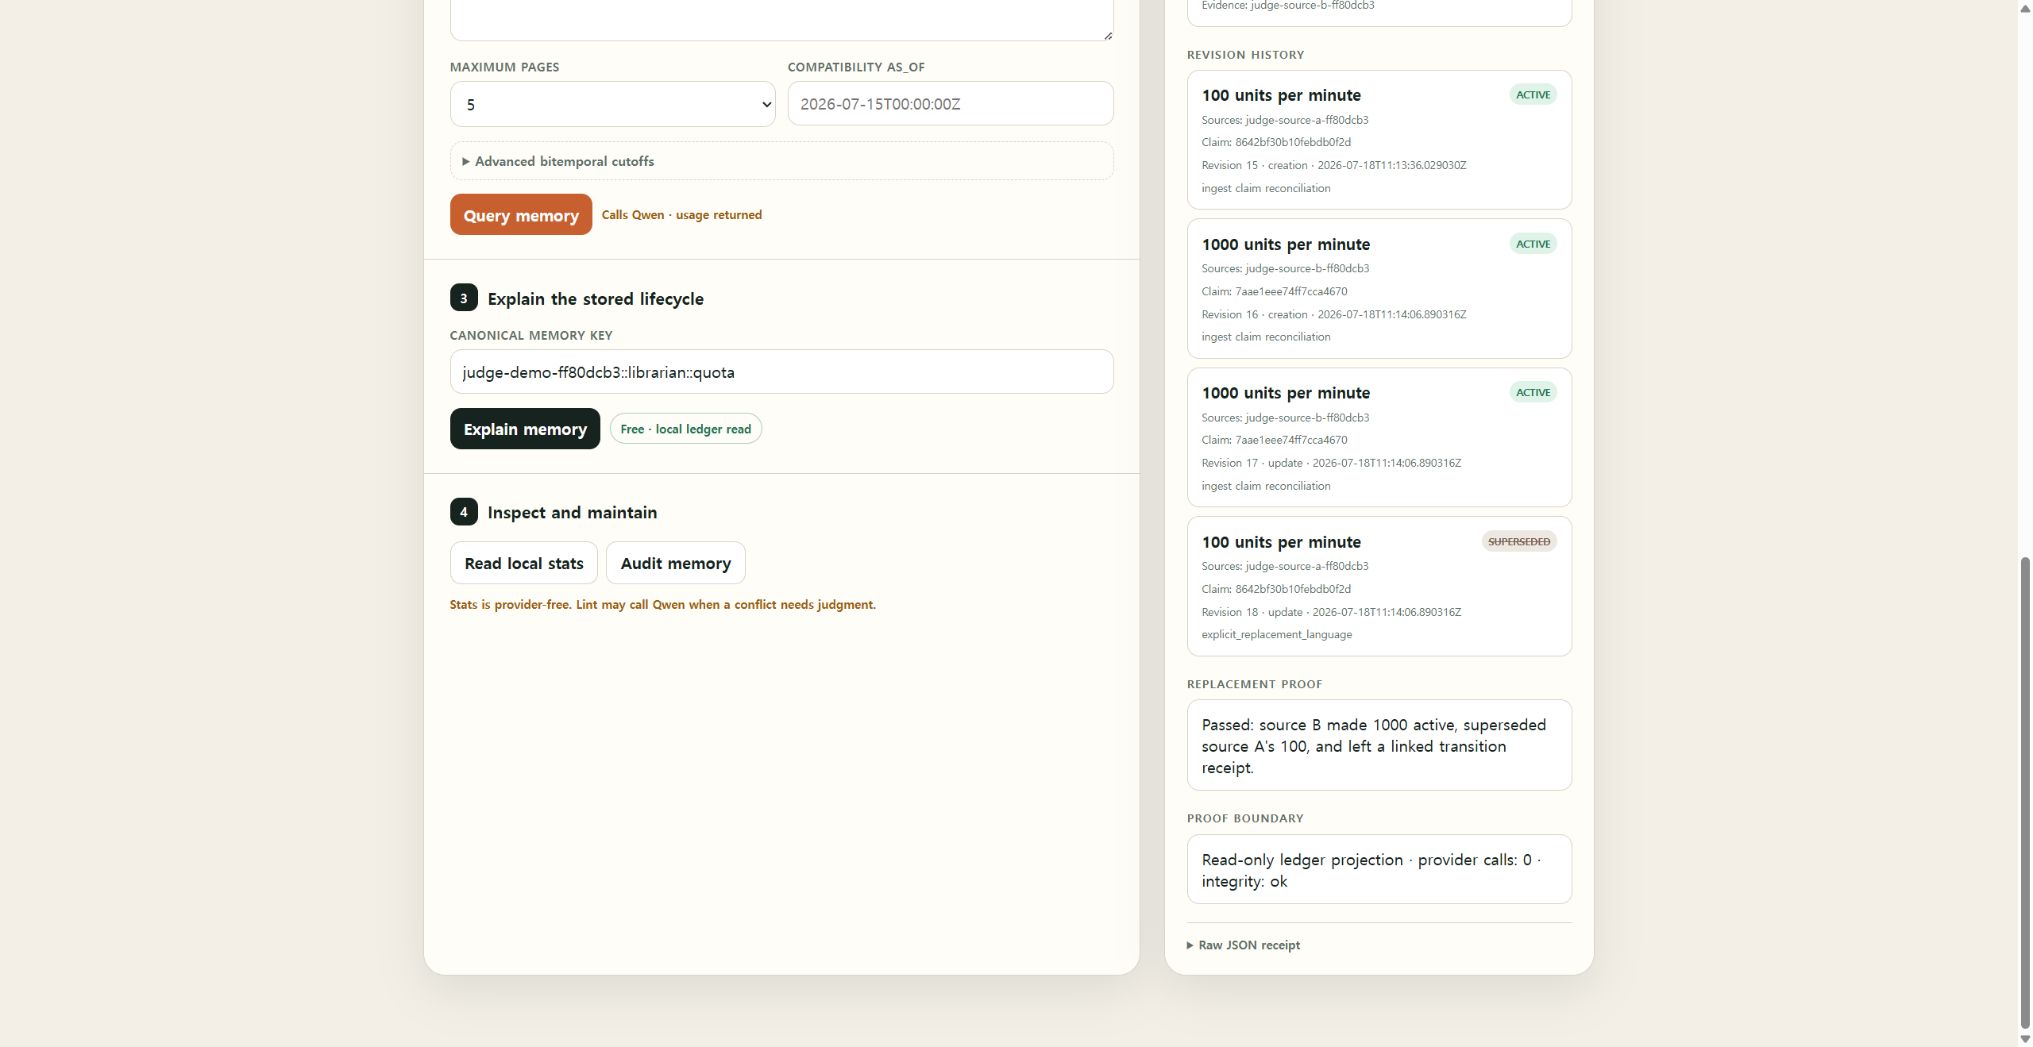This screenshot has width=2033, height=1047.
Task: Click the step 3 number badge
Action: 463,298
